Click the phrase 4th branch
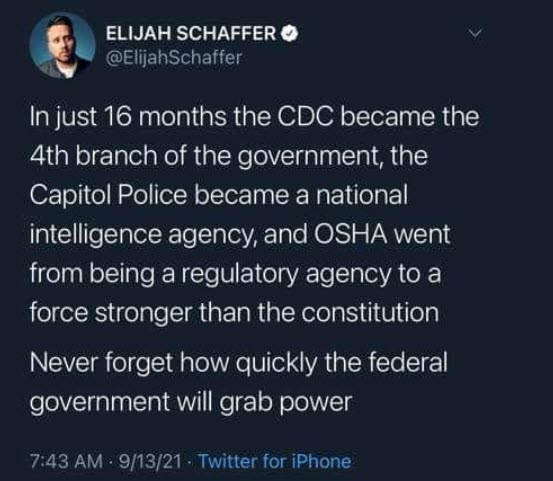Viewport: 553px width, 481px height. pyautogui.click(x=93, y=156)
